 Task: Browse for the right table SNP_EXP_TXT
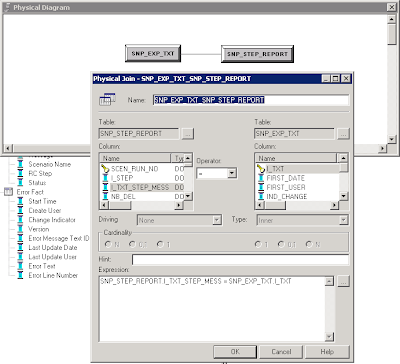point(343,134)
